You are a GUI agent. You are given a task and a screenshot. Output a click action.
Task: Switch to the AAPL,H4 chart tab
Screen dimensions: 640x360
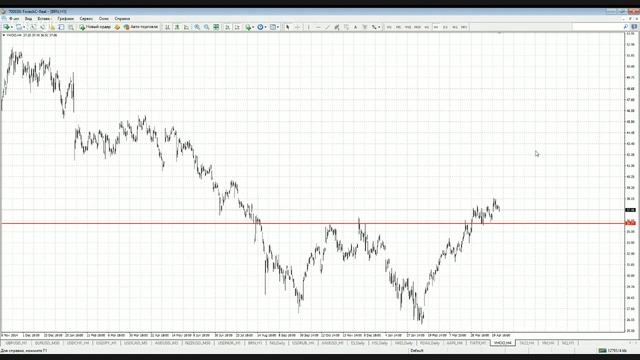tap(454, 343)
